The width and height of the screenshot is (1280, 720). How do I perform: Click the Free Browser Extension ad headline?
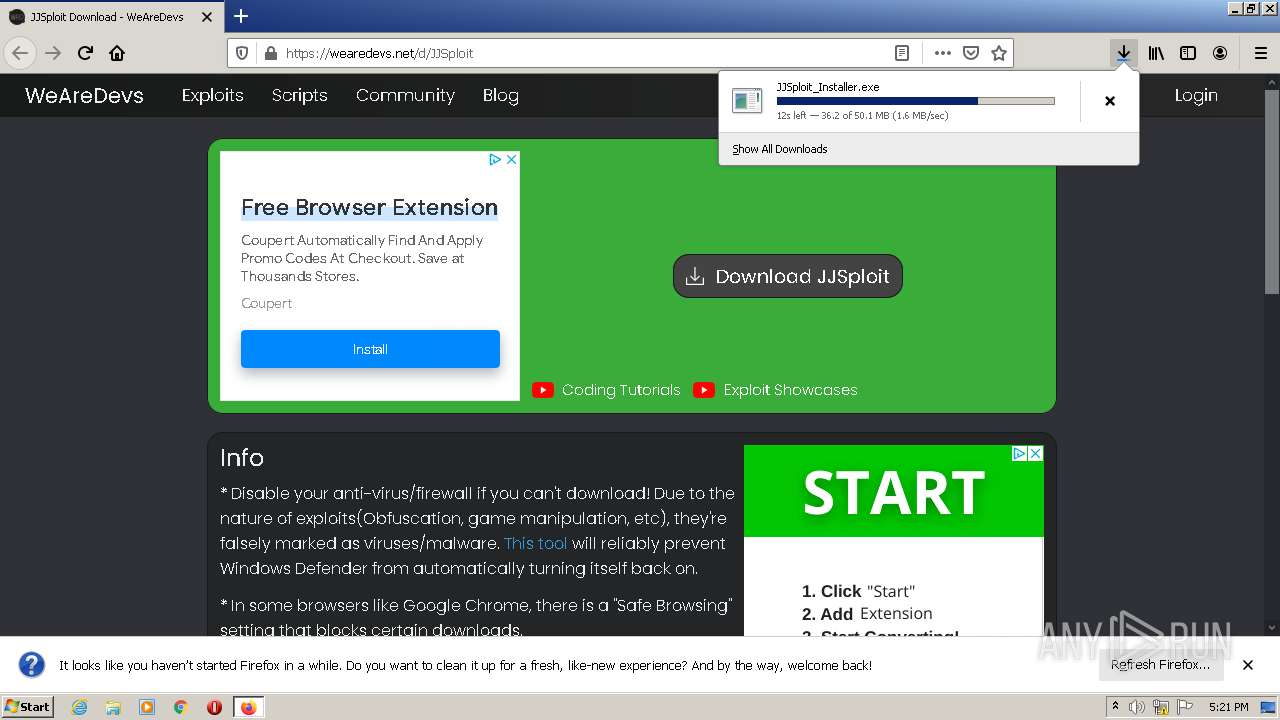[x=369, y=207]
